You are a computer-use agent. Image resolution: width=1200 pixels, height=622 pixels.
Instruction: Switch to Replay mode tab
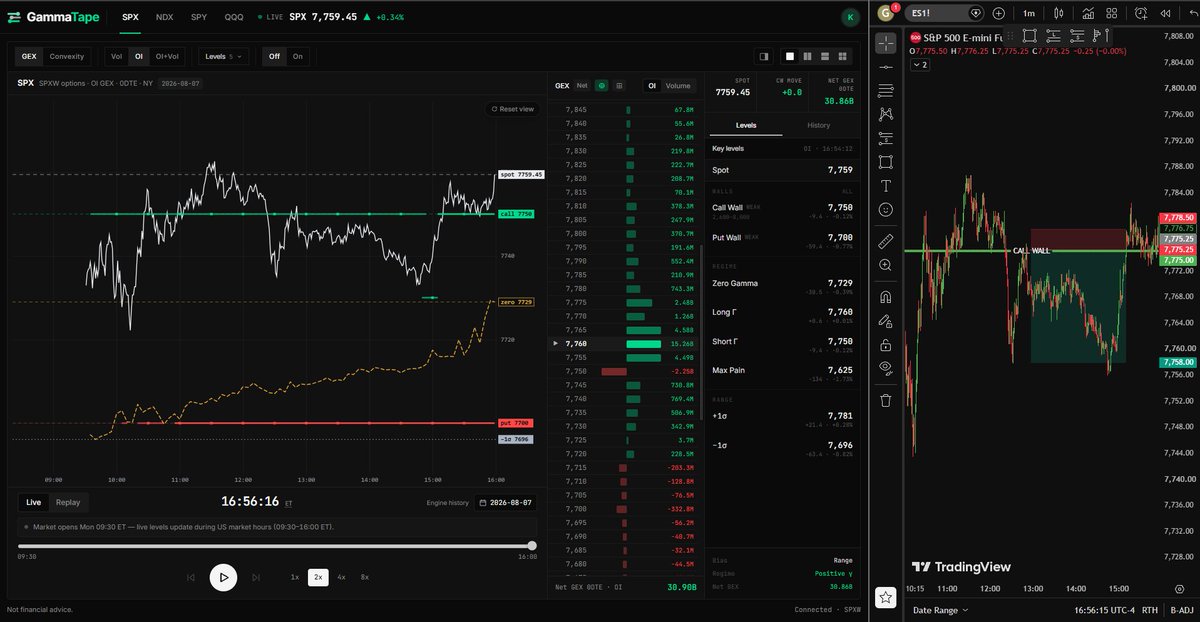click(68, 502)
